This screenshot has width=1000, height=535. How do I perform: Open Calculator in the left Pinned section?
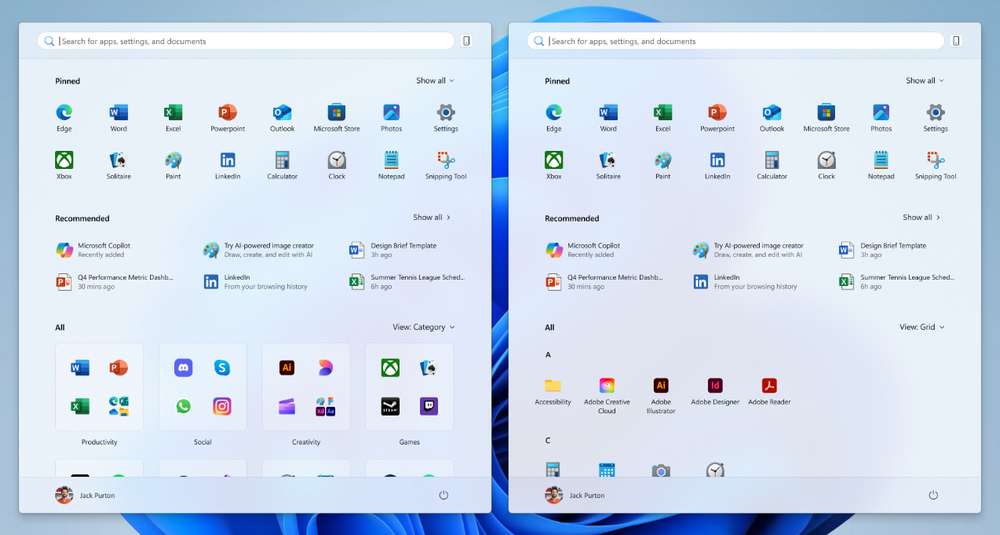282,165
